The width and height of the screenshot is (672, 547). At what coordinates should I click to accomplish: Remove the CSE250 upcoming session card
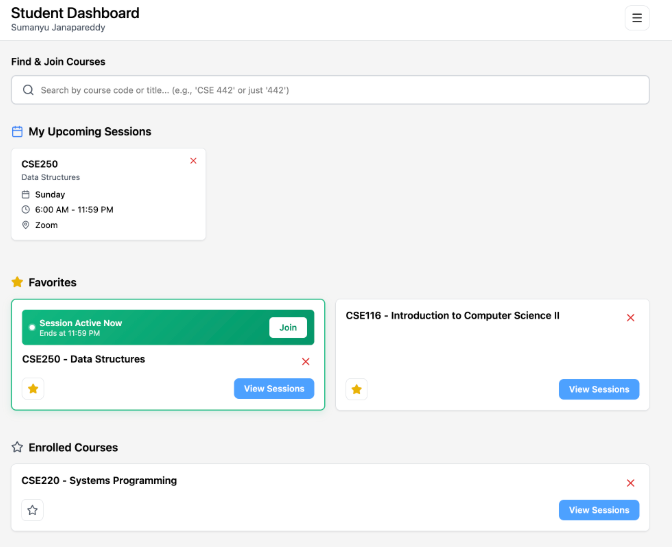(193, 161)
